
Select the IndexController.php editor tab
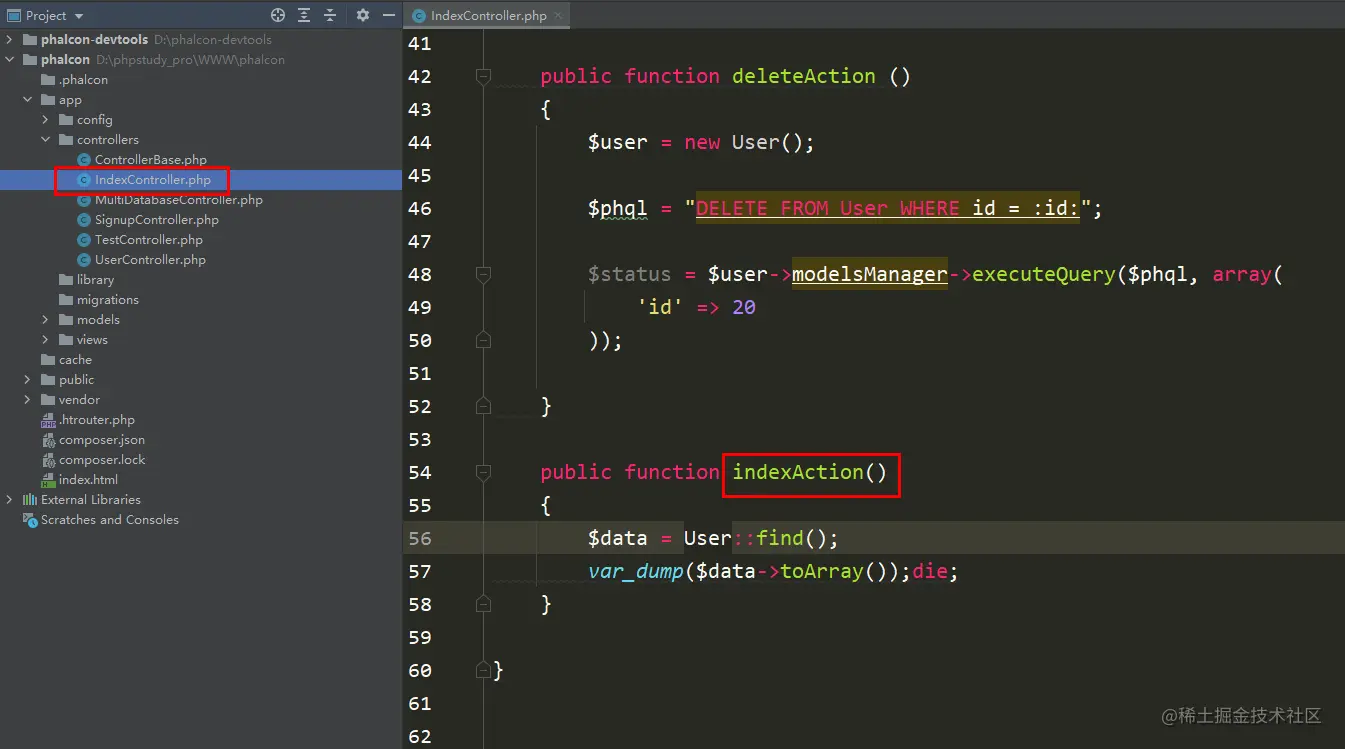(x=488, y=15)
